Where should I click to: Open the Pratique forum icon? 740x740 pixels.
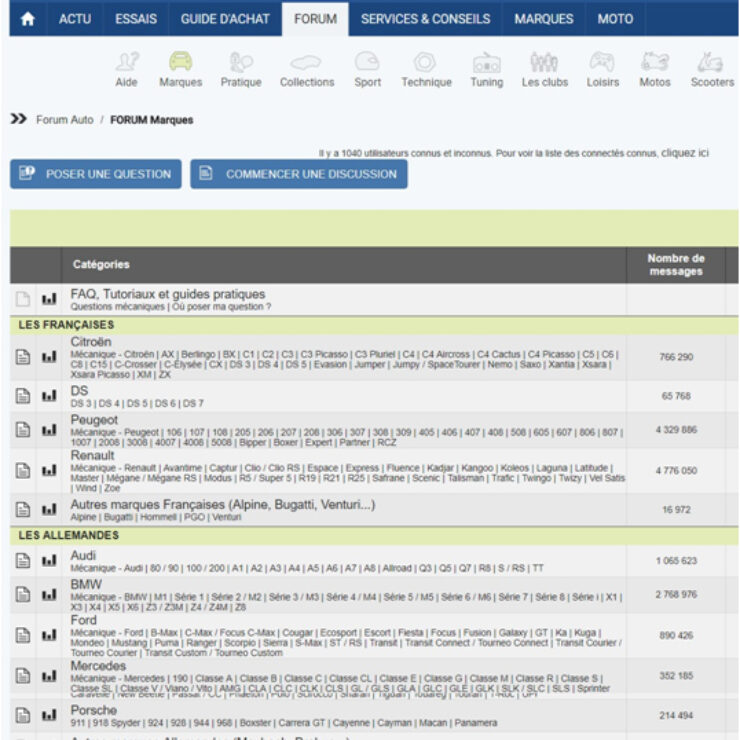241,62
